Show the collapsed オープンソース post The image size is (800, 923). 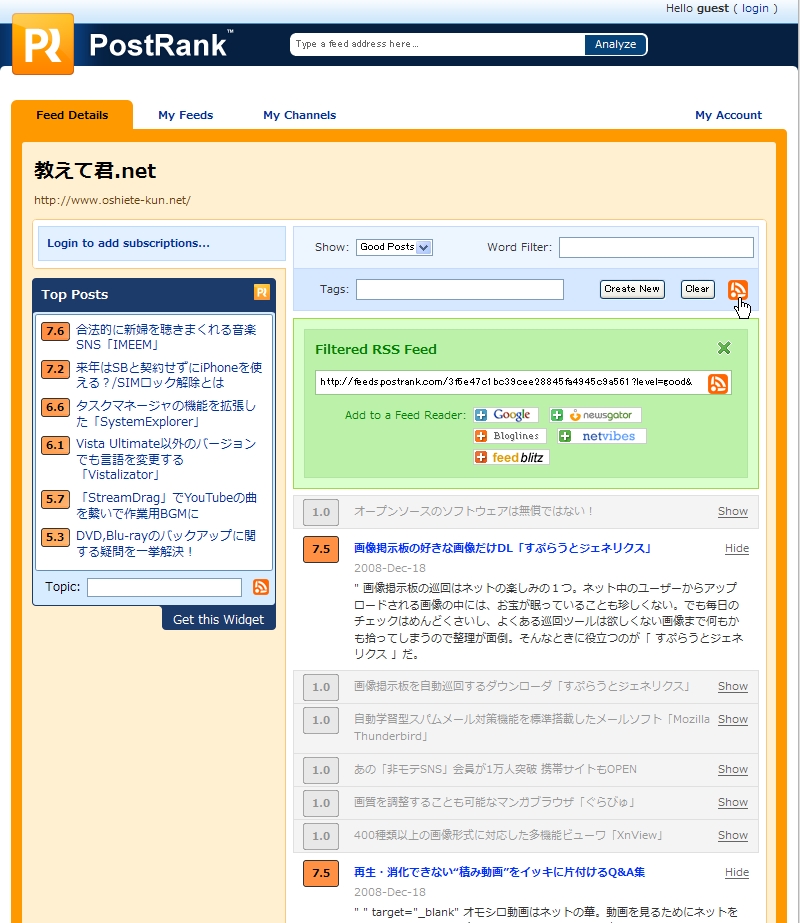tap(733, 512)
